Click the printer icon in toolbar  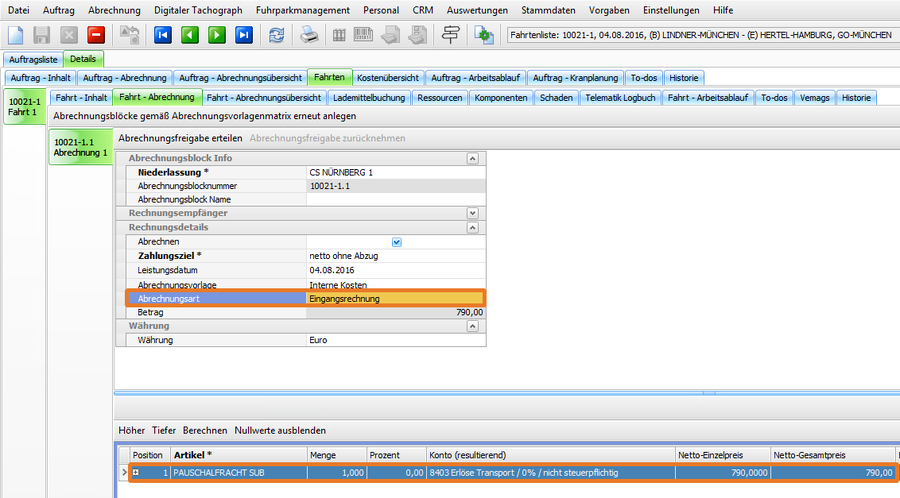[x=310, y=35]
